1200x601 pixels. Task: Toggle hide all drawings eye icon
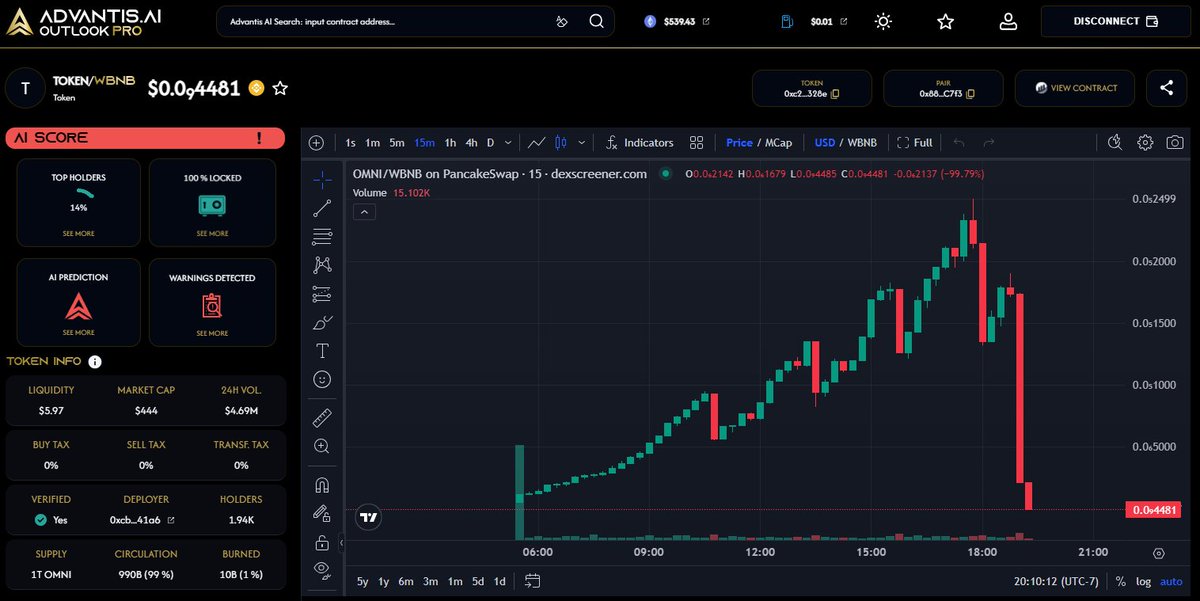tap(322, 570)
